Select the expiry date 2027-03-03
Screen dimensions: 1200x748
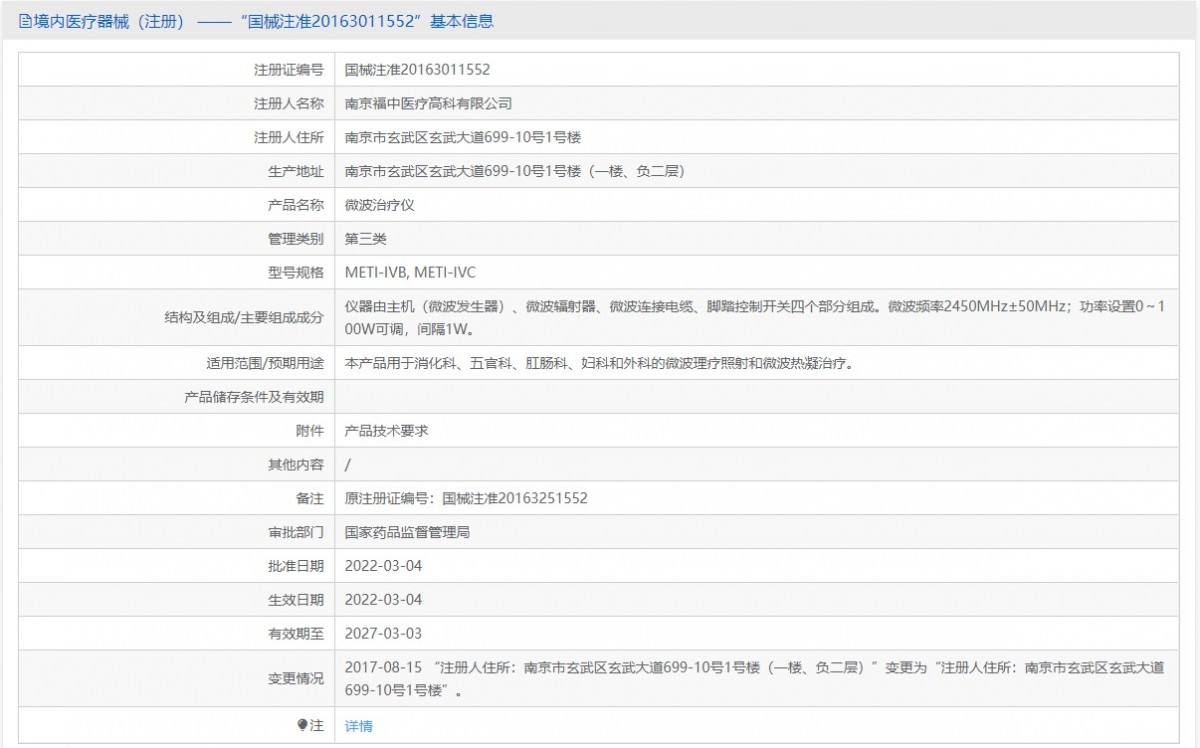click(x=383, y=634)
